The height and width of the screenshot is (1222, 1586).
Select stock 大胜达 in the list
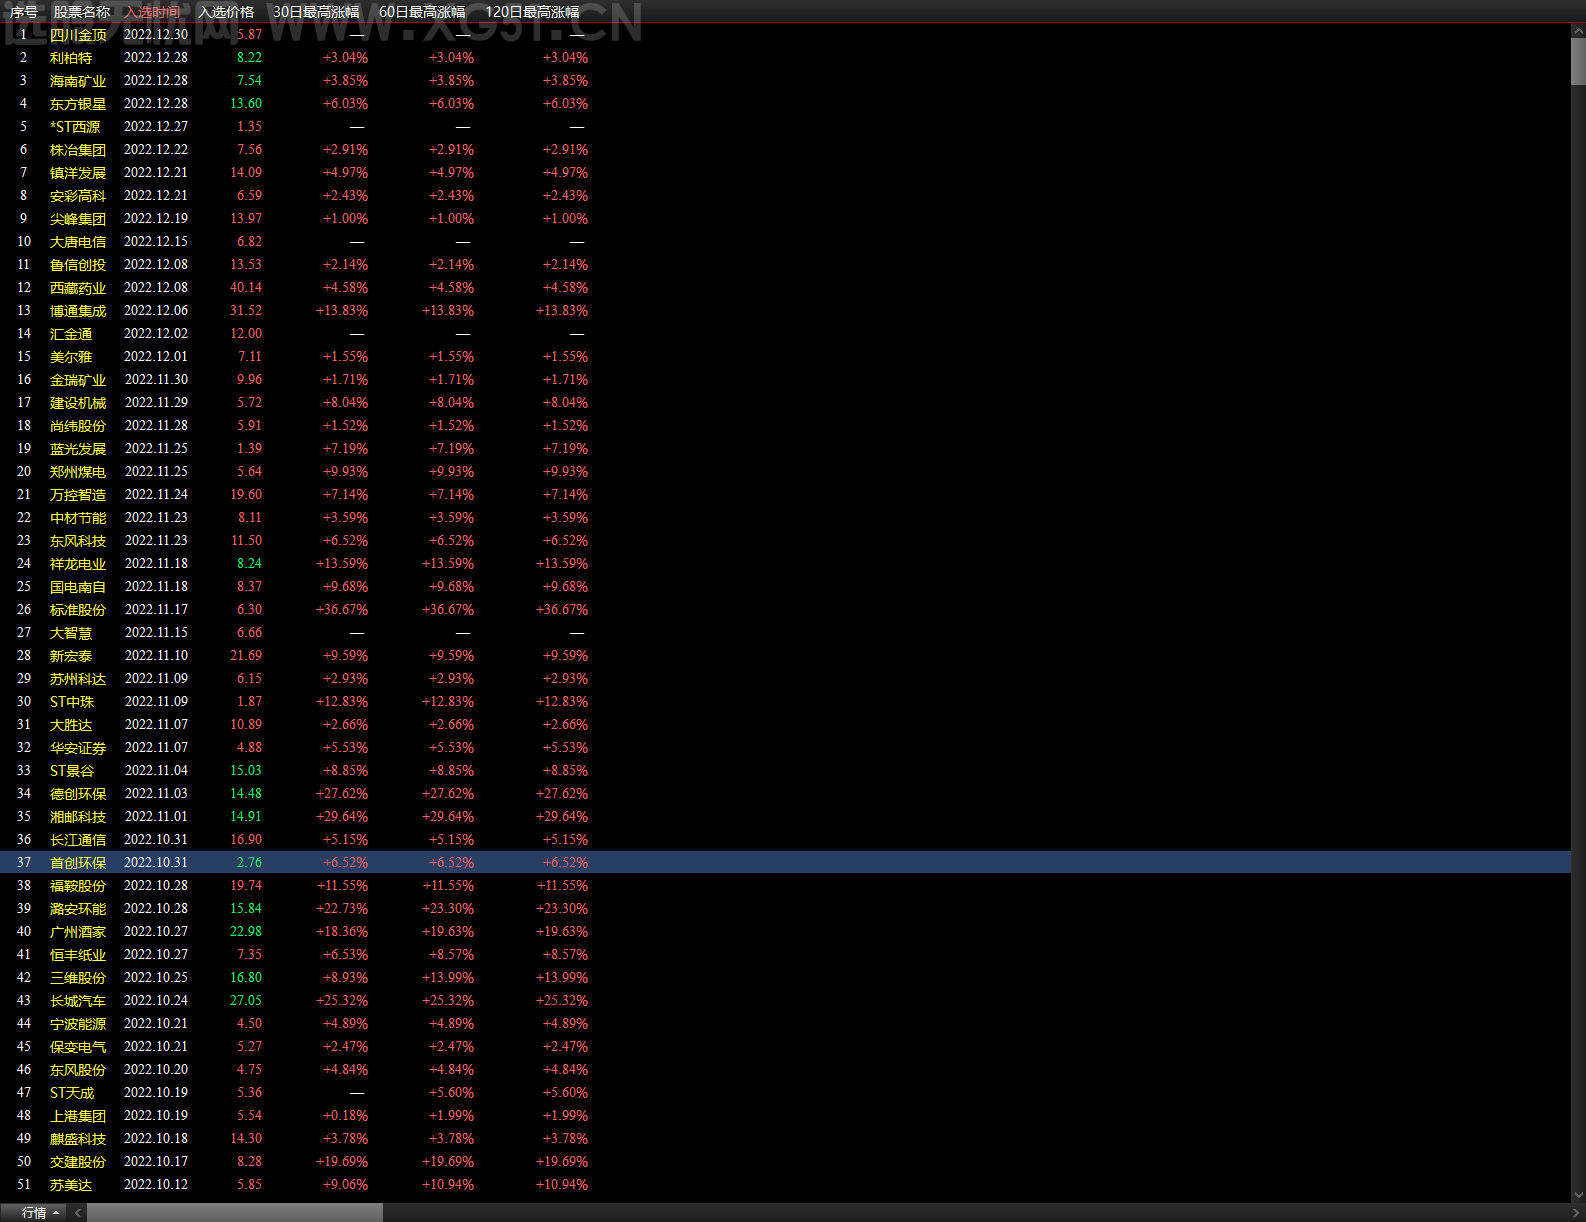point(71,725)
